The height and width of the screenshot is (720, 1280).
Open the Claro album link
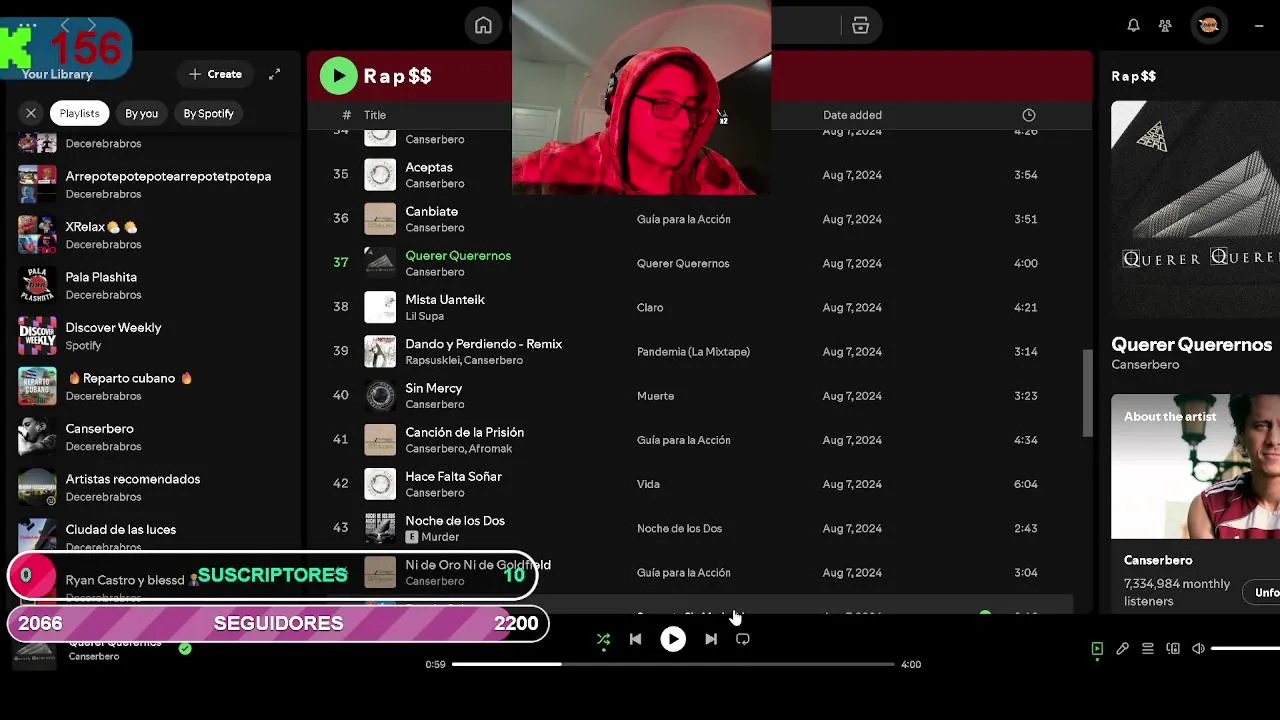650,308
